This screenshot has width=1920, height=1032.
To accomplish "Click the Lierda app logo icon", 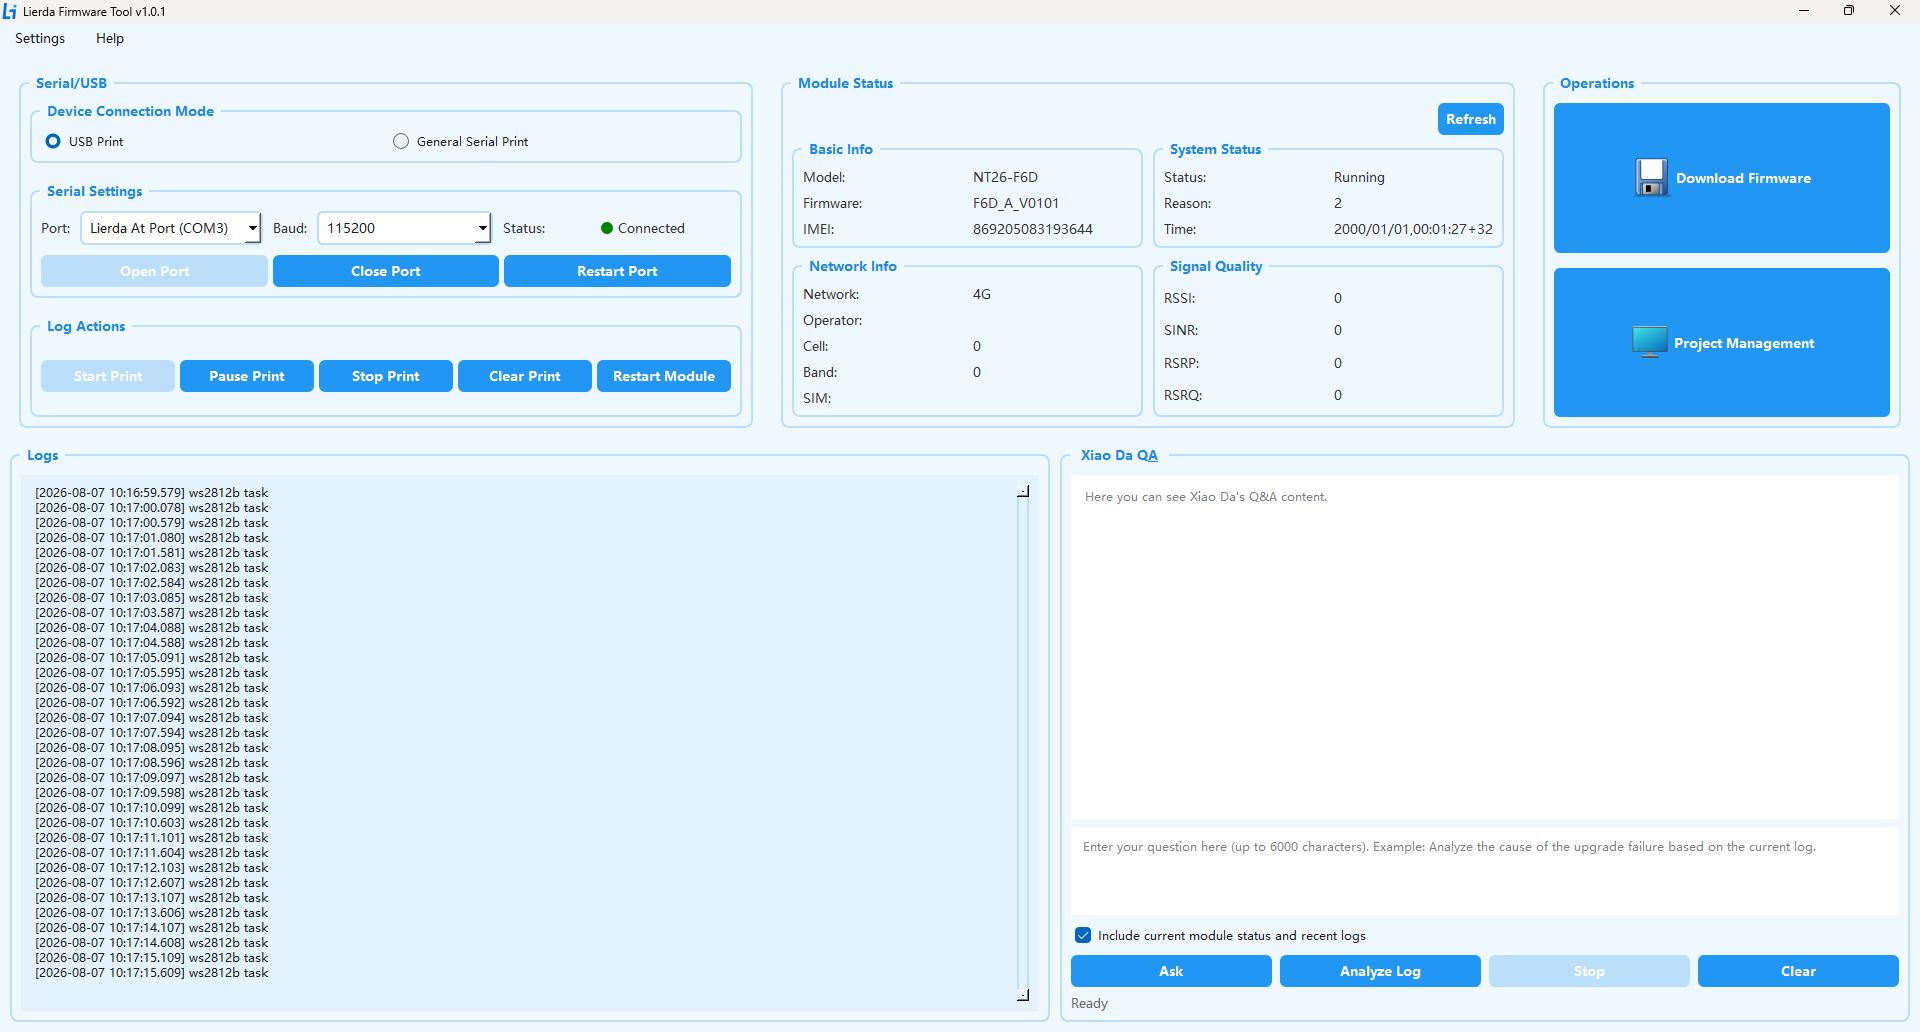I will 10,12.
